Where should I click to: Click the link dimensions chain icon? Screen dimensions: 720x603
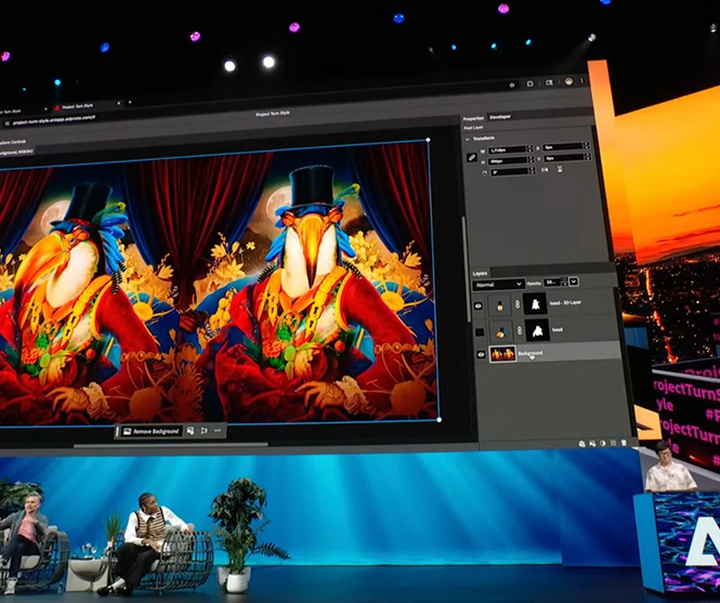click(471, 156)
